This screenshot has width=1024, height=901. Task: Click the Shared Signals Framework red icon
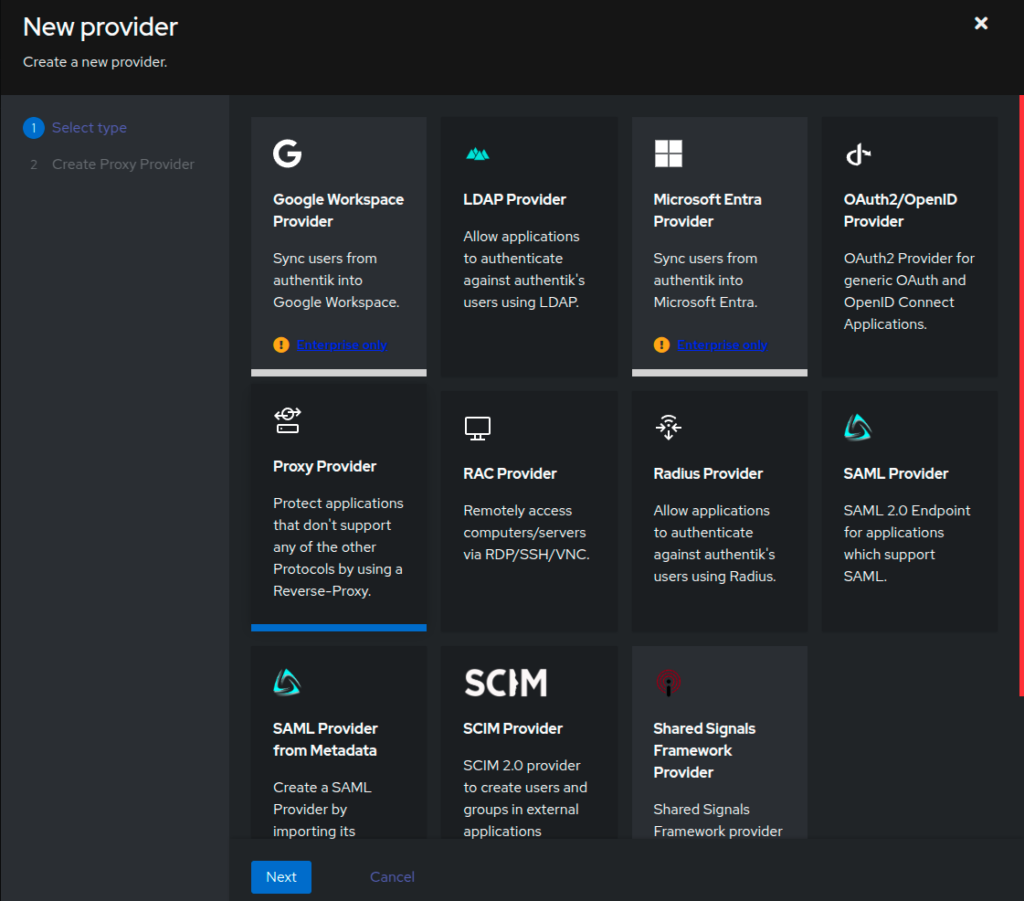point(668,683)
